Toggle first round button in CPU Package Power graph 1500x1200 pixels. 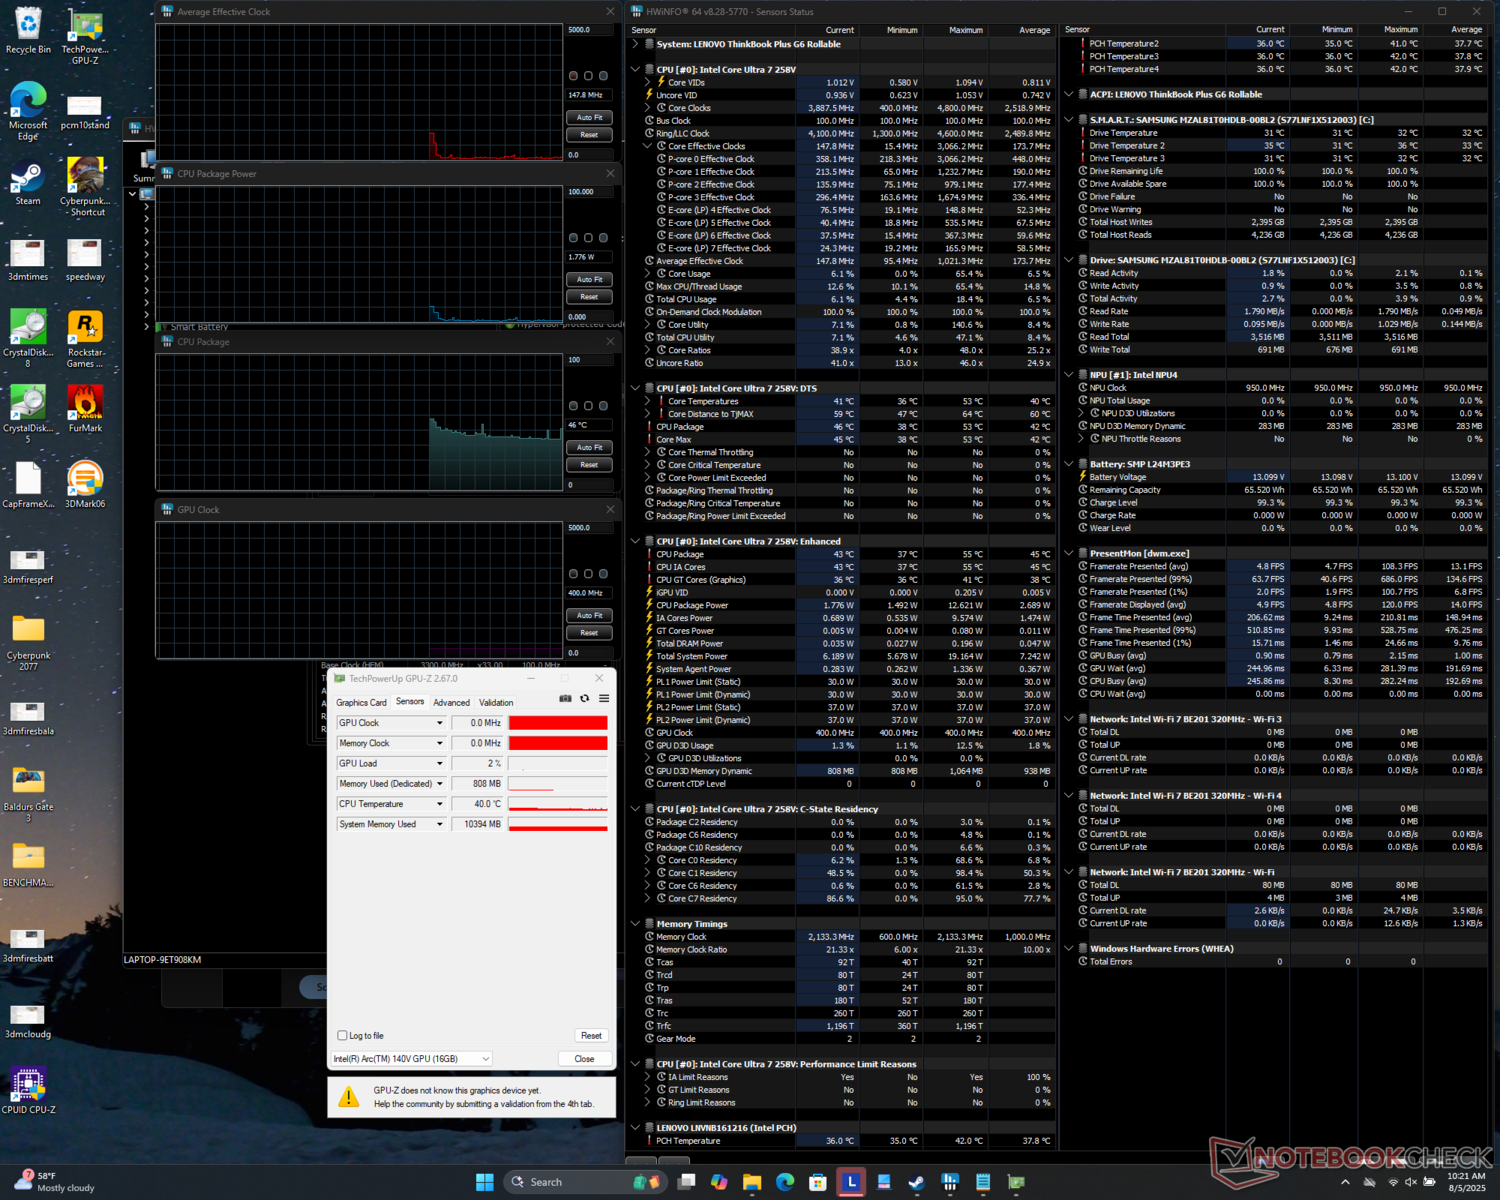pos(573,238)
